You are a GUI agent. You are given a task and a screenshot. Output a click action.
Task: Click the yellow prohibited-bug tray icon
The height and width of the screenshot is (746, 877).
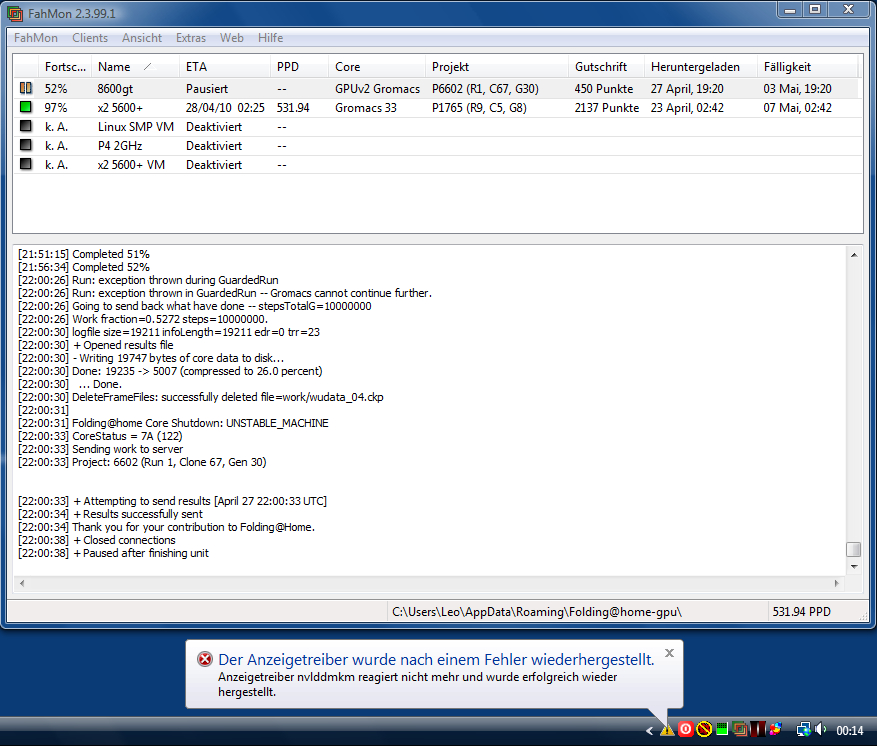pos(704,729)
